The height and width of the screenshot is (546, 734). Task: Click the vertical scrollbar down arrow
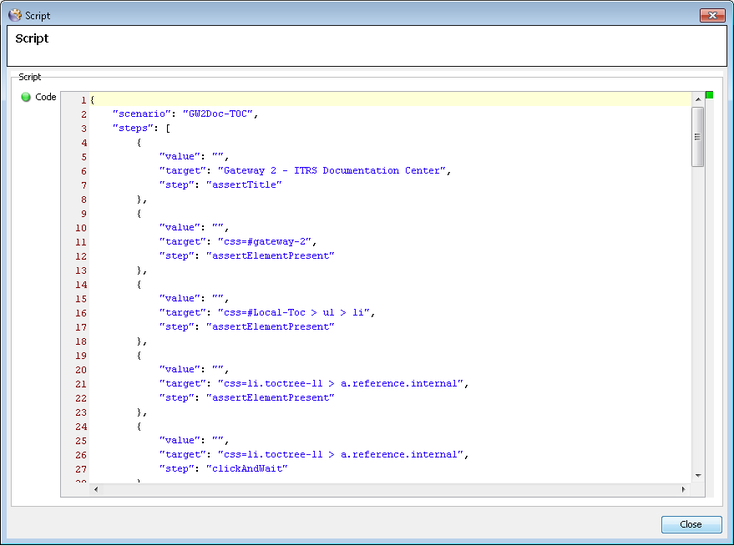(x=698, y=476)
